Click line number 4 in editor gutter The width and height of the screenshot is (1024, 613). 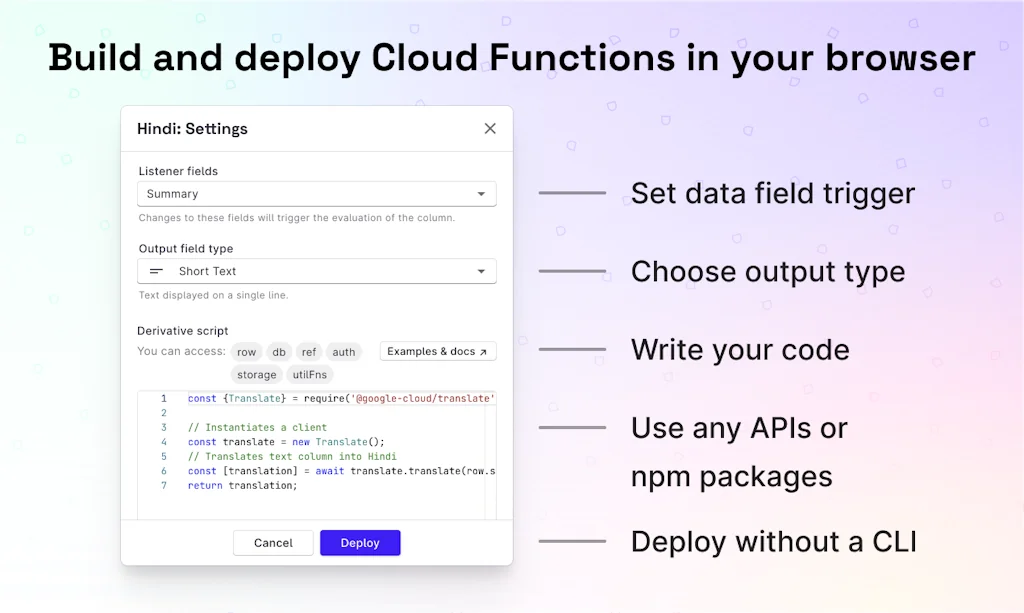pos(163,442)
